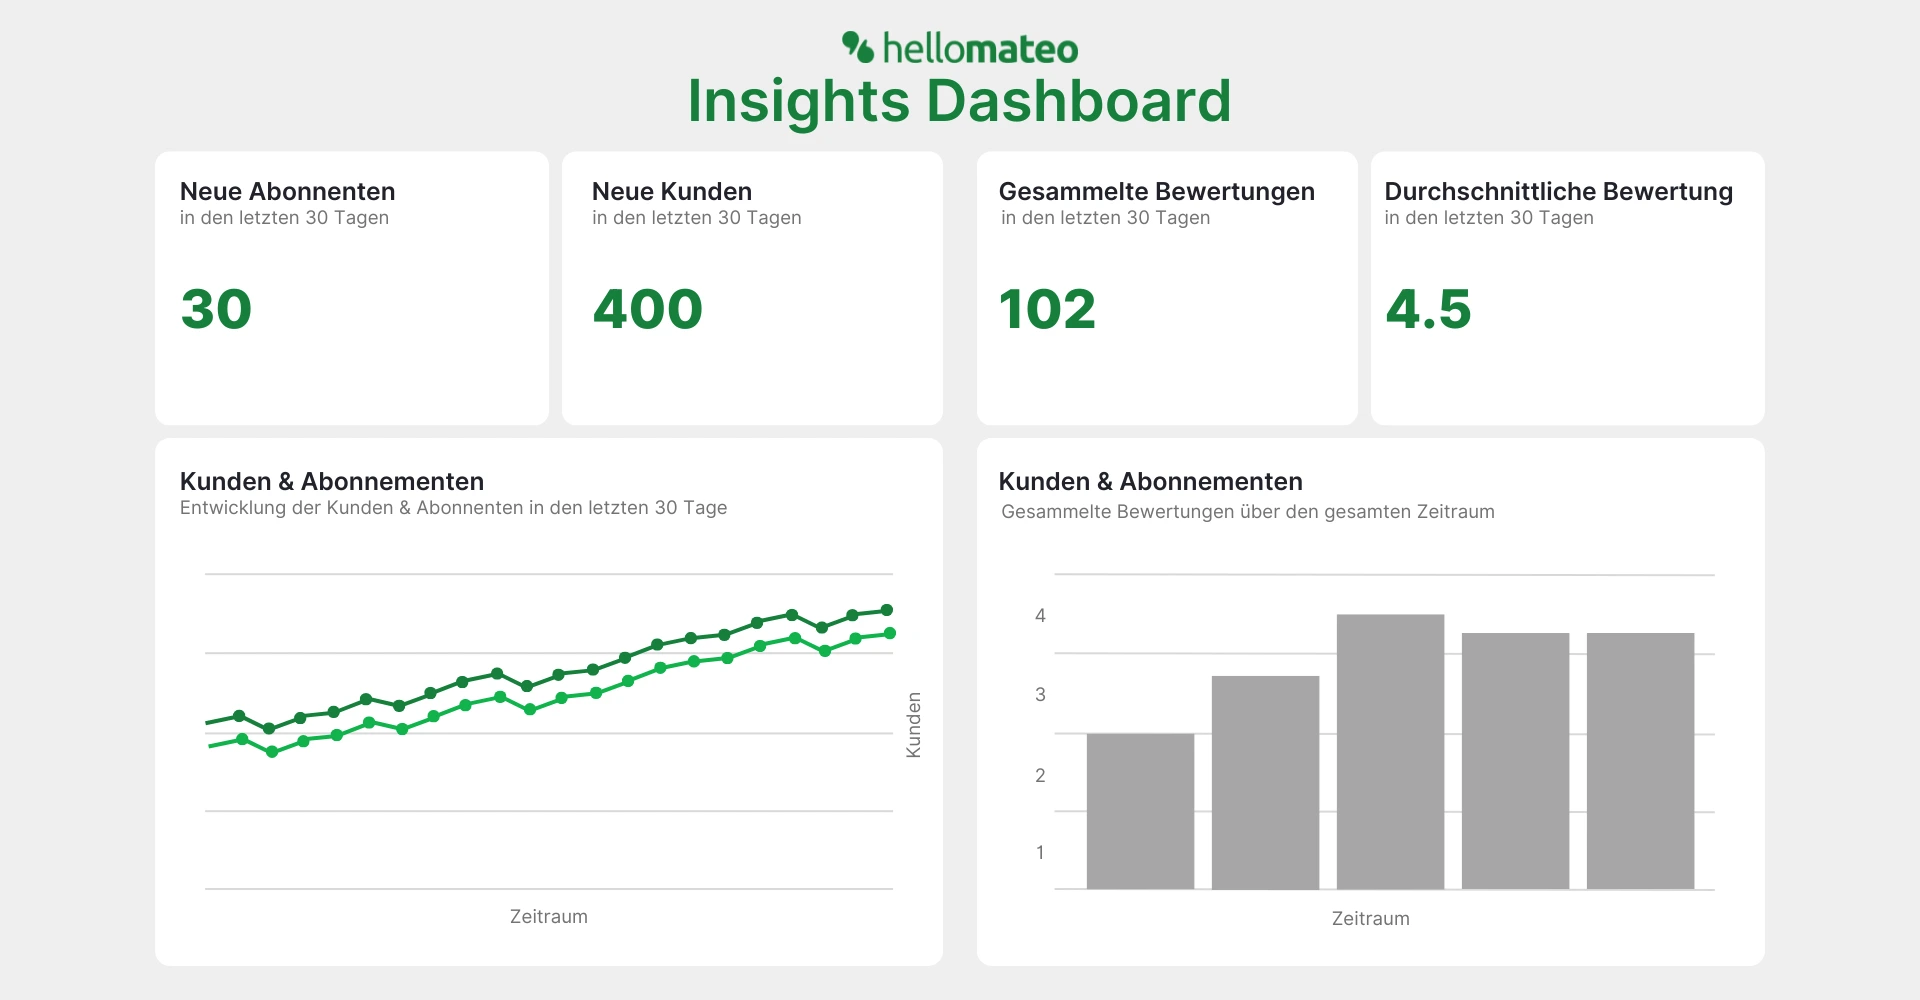This screenshot has width=1920, height=1000.
Task: Select the Neue Abonnenten card title
Action: pyautogui.click(x=287, y=191)
